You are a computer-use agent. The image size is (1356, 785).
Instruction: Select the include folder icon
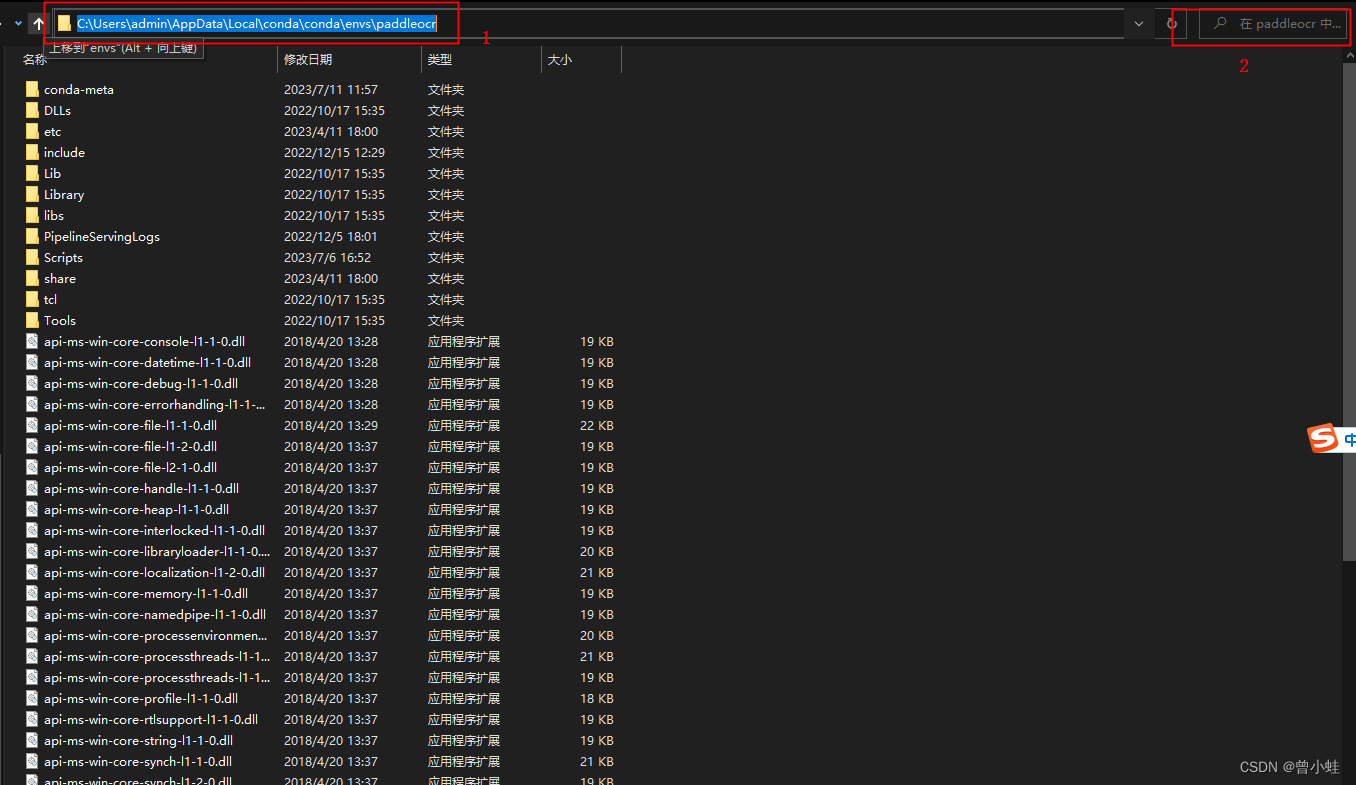(32, 153)
